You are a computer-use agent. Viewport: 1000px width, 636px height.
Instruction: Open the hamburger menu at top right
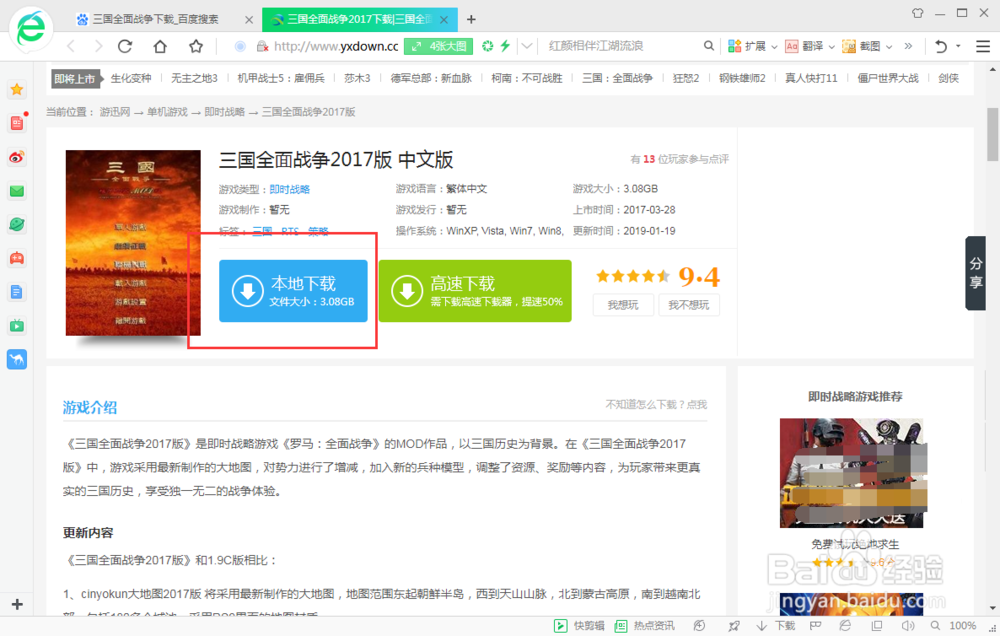(x=982, y=46)
